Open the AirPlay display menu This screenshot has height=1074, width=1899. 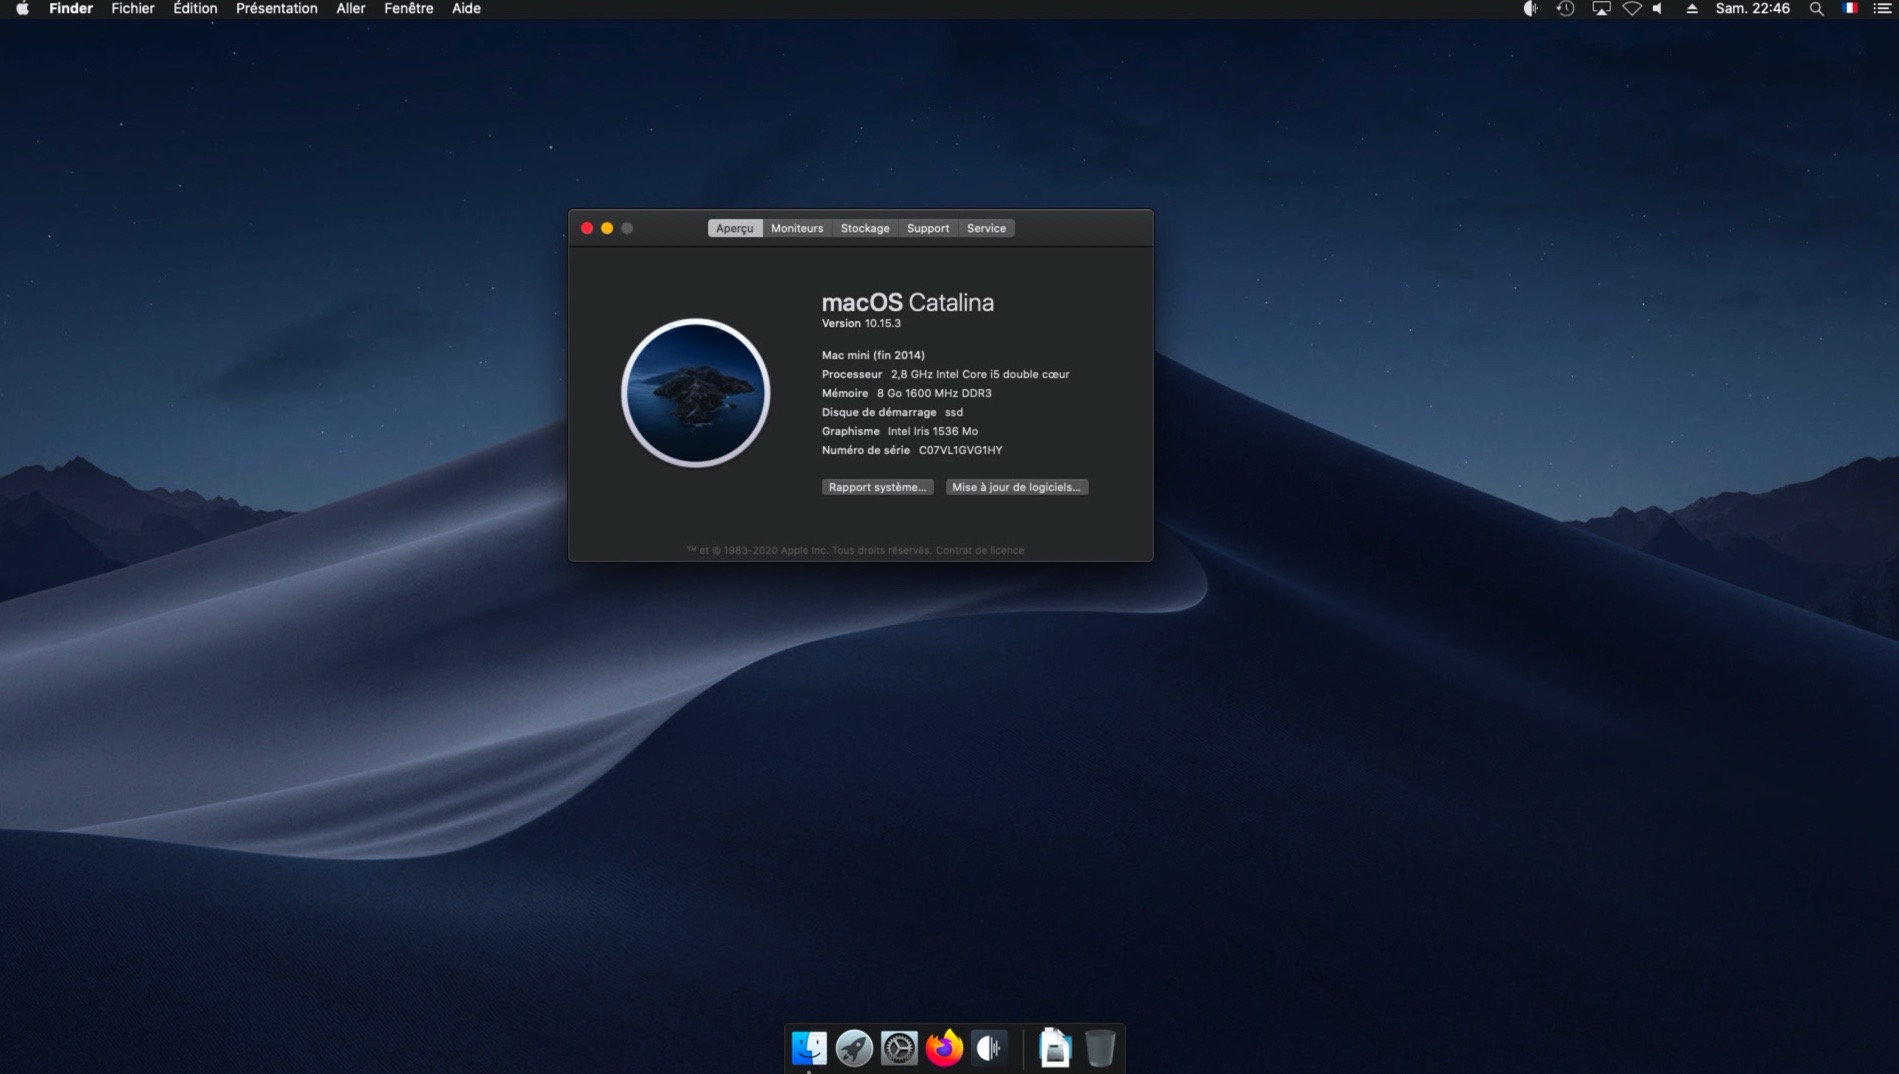(1601, 9)
